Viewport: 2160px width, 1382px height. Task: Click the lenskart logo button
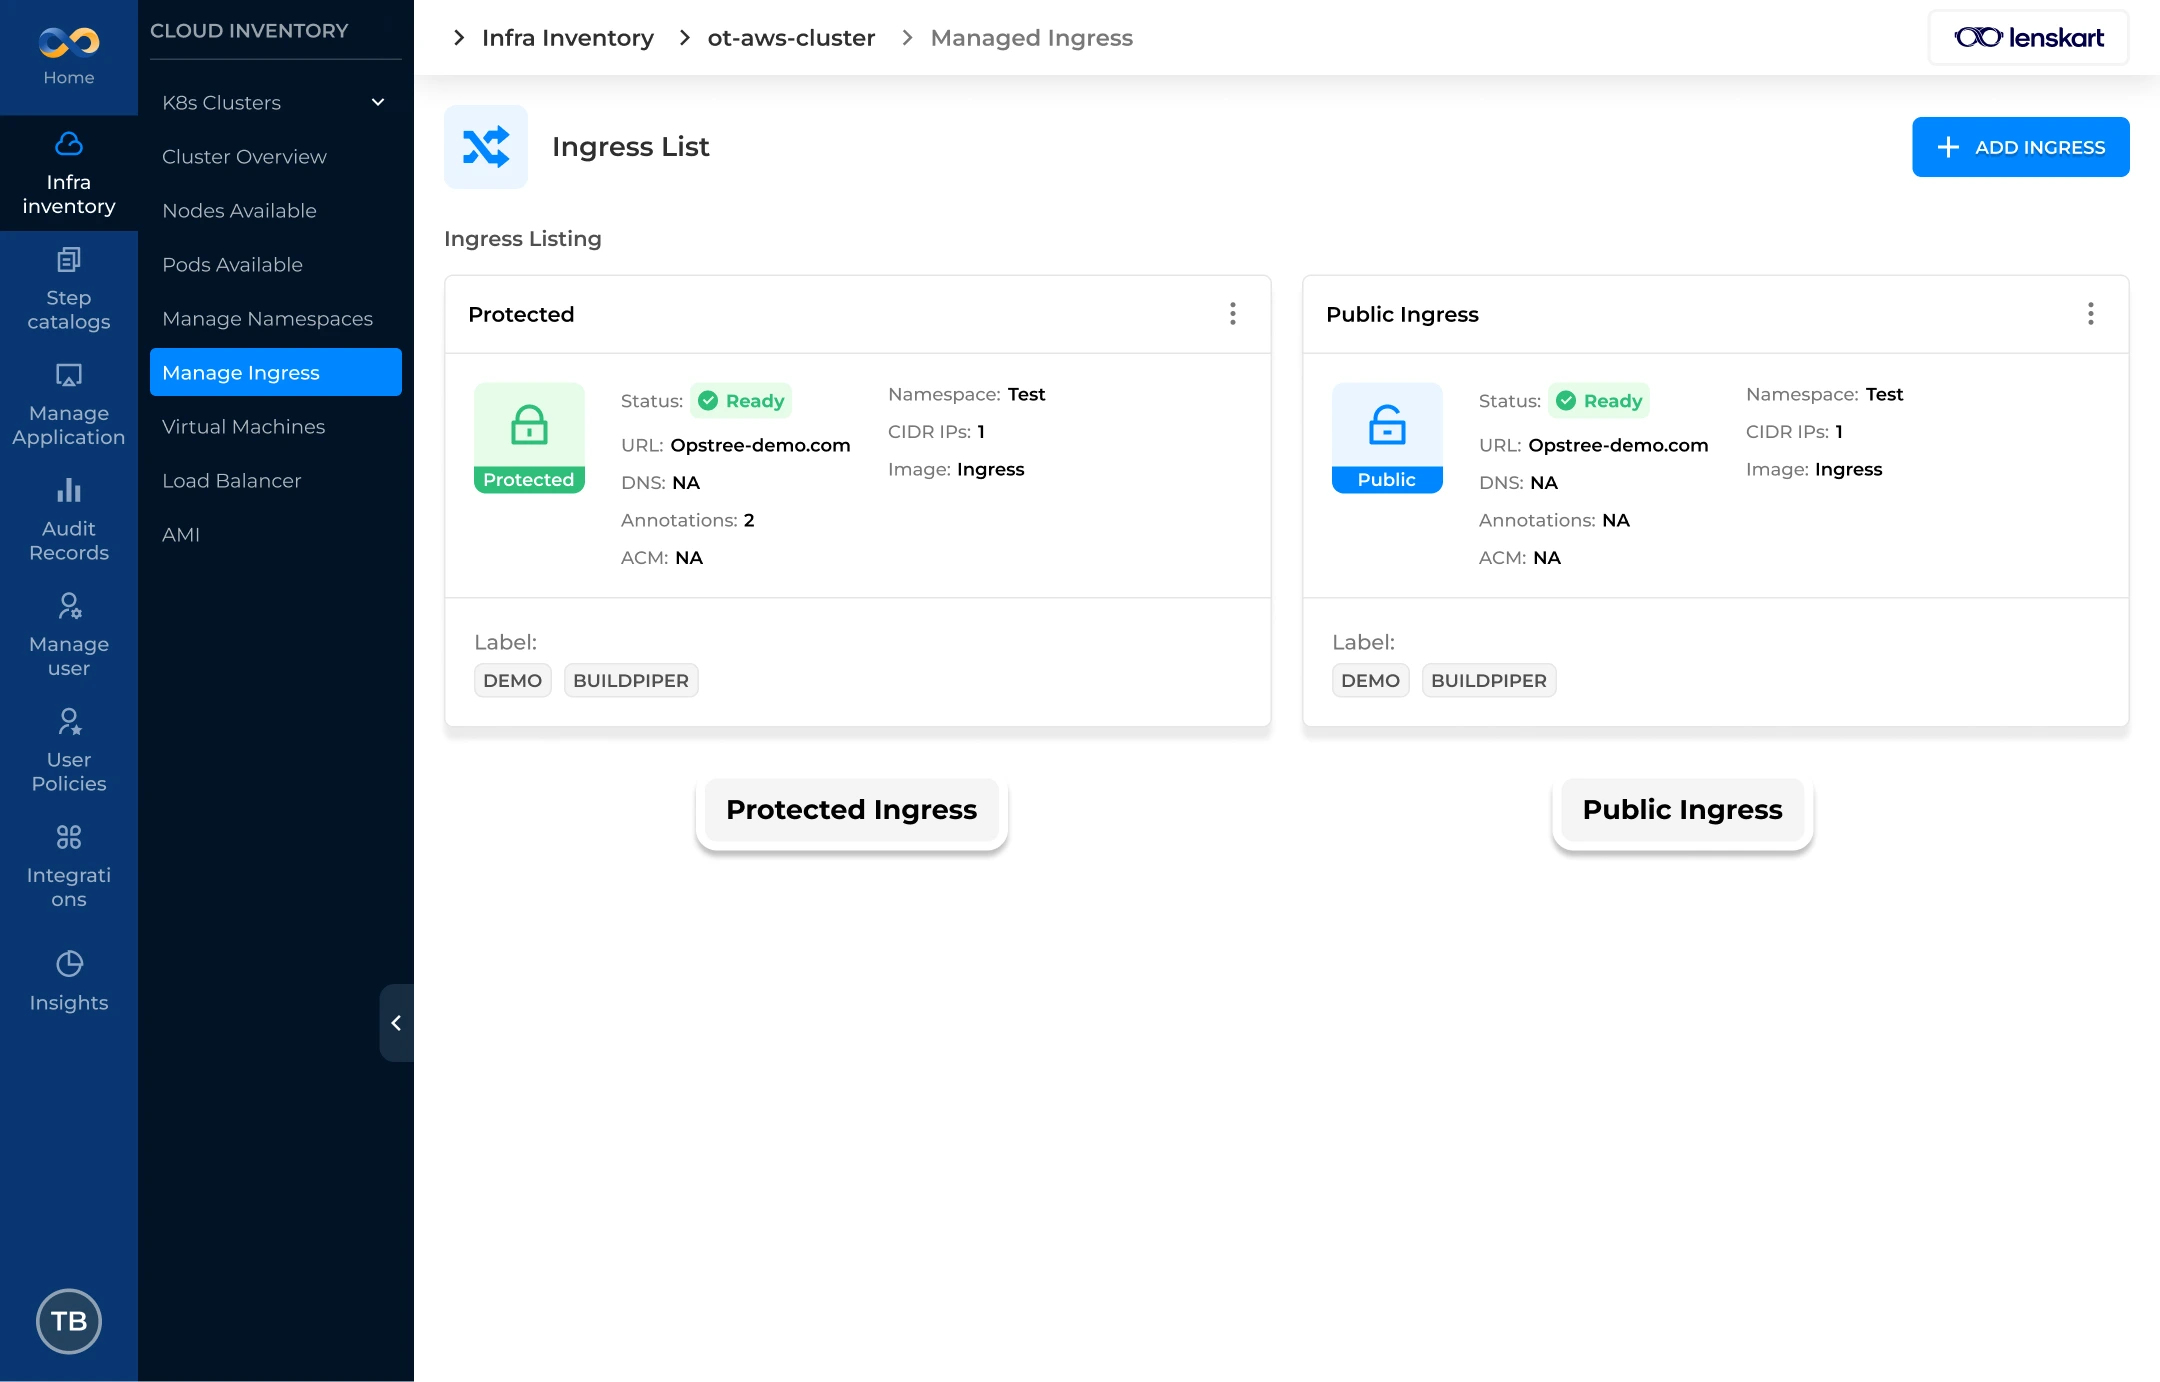tap(2028, 38)
